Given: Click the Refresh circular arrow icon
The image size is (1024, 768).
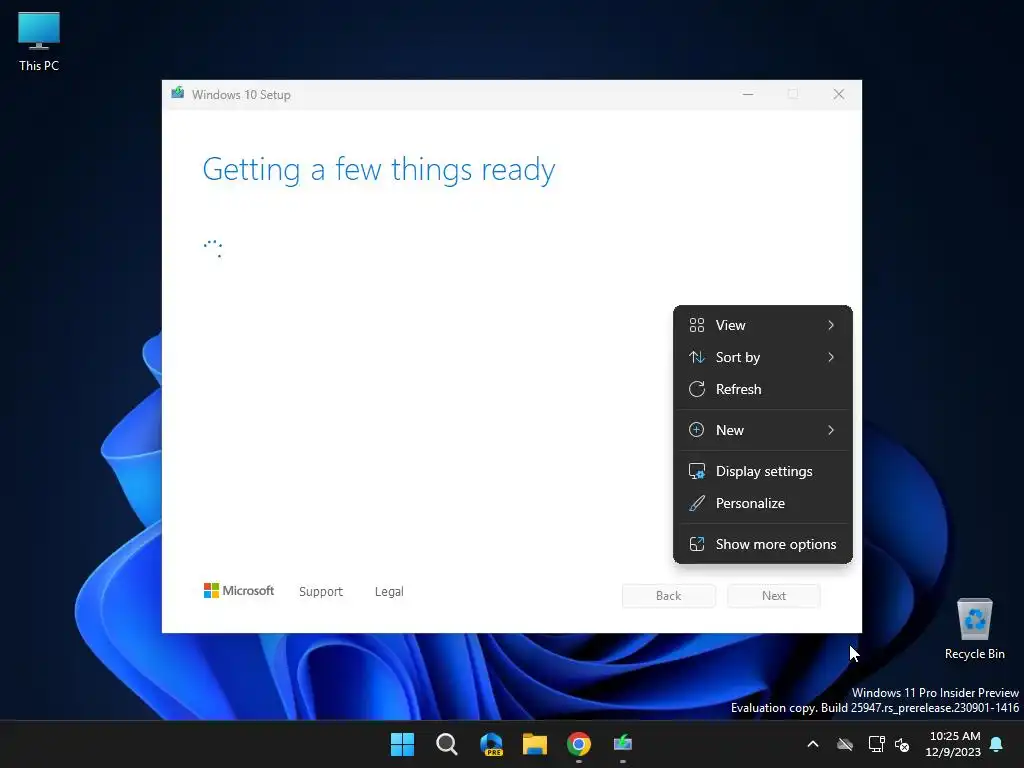Looking at the screenshot, I should 697,389.
